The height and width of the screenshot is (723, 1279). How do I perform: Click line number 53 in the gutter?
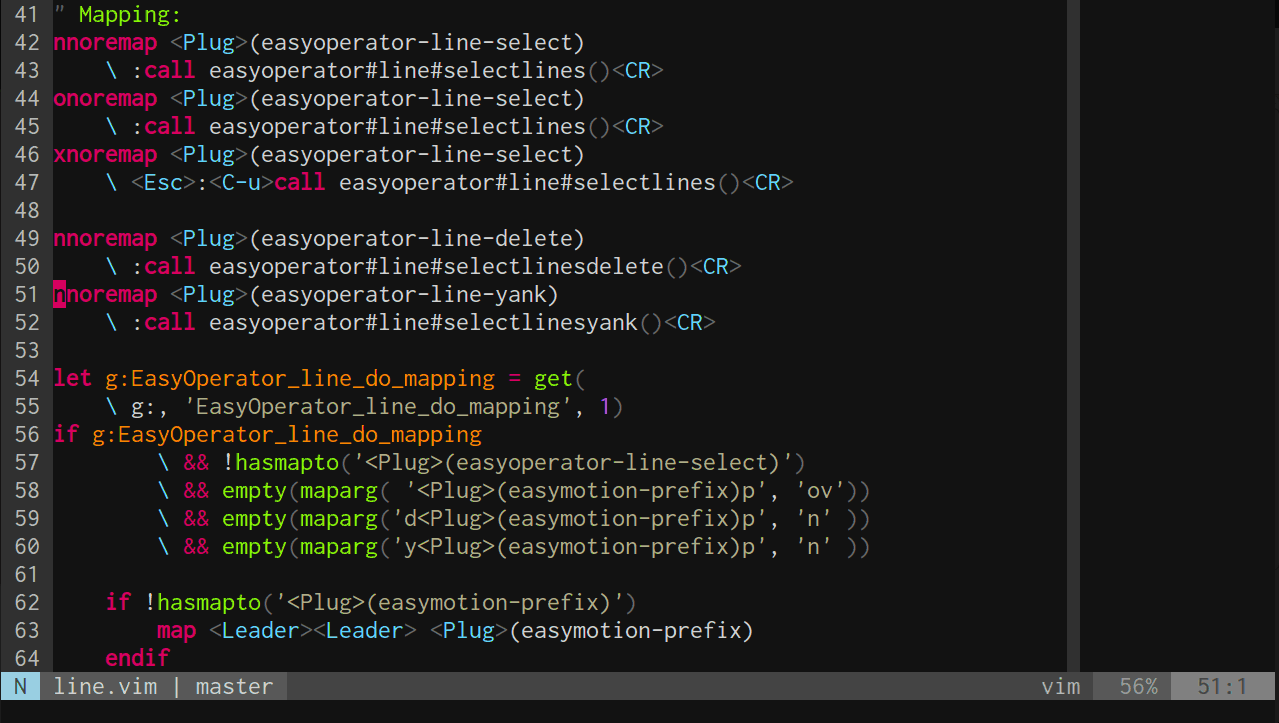27,351
